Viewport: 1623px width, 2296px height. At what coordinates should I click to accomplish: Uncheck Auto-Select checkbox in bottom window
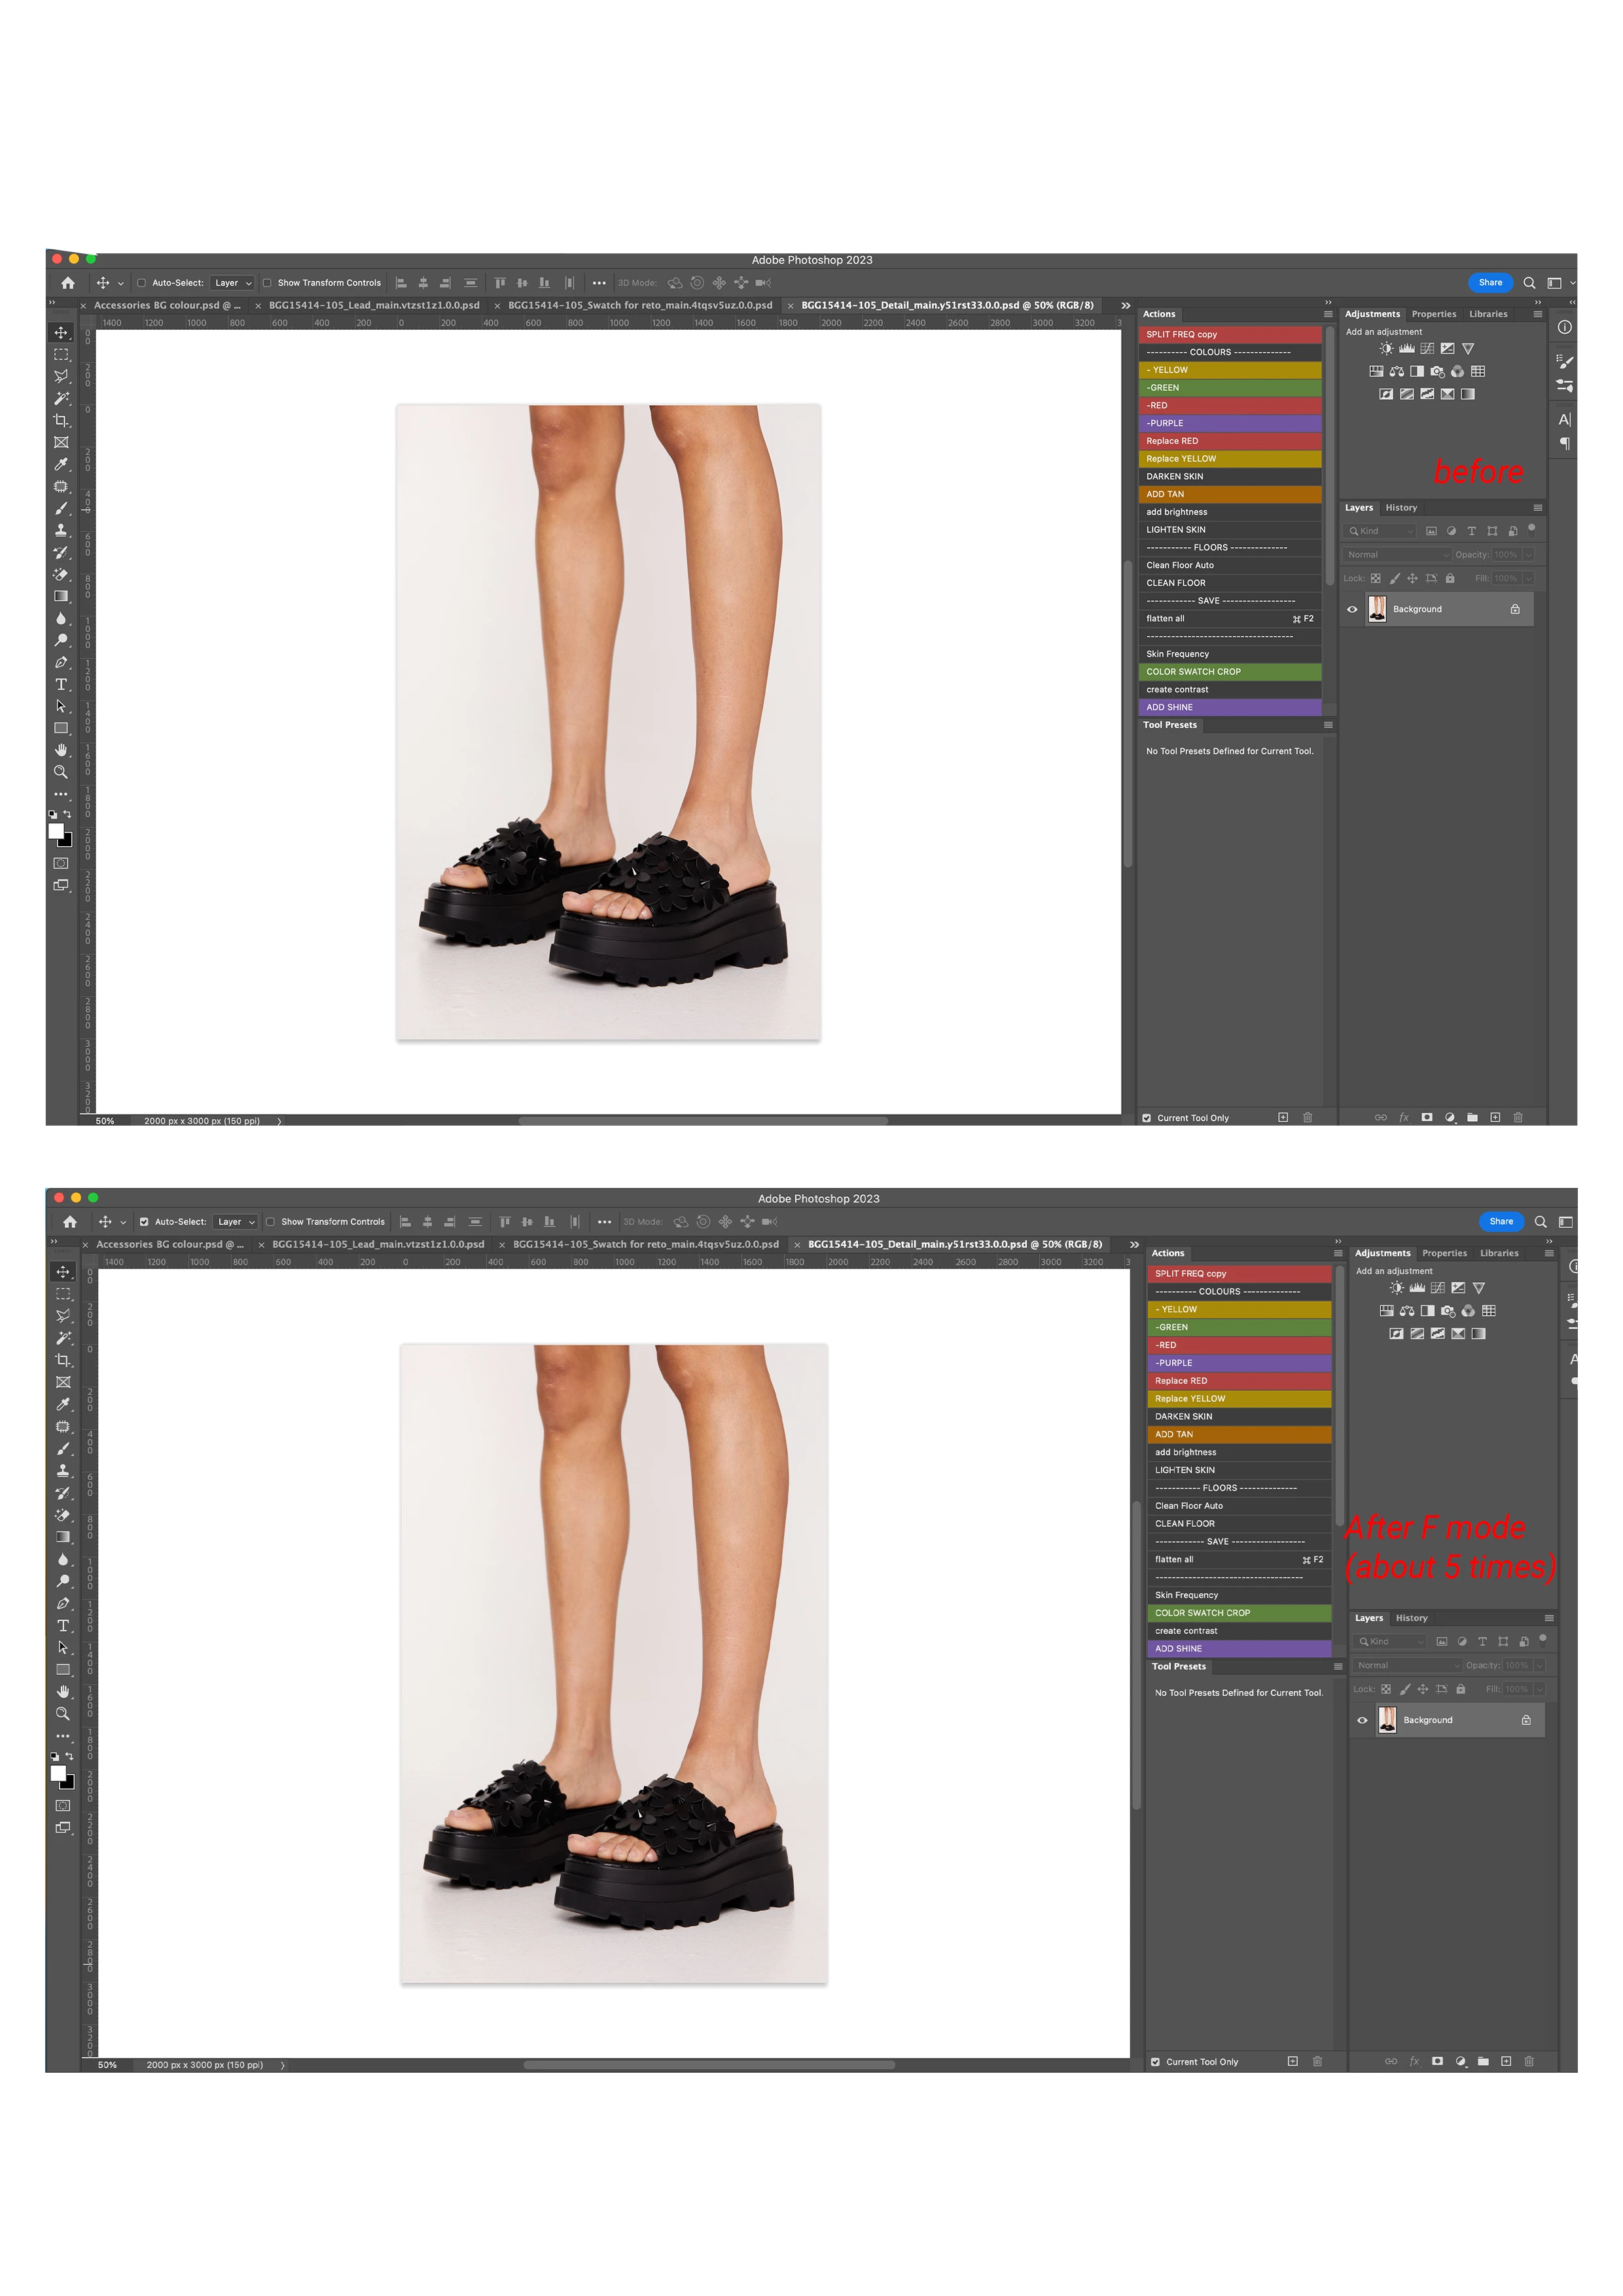pyautogui.click(x=144, y=1222)
